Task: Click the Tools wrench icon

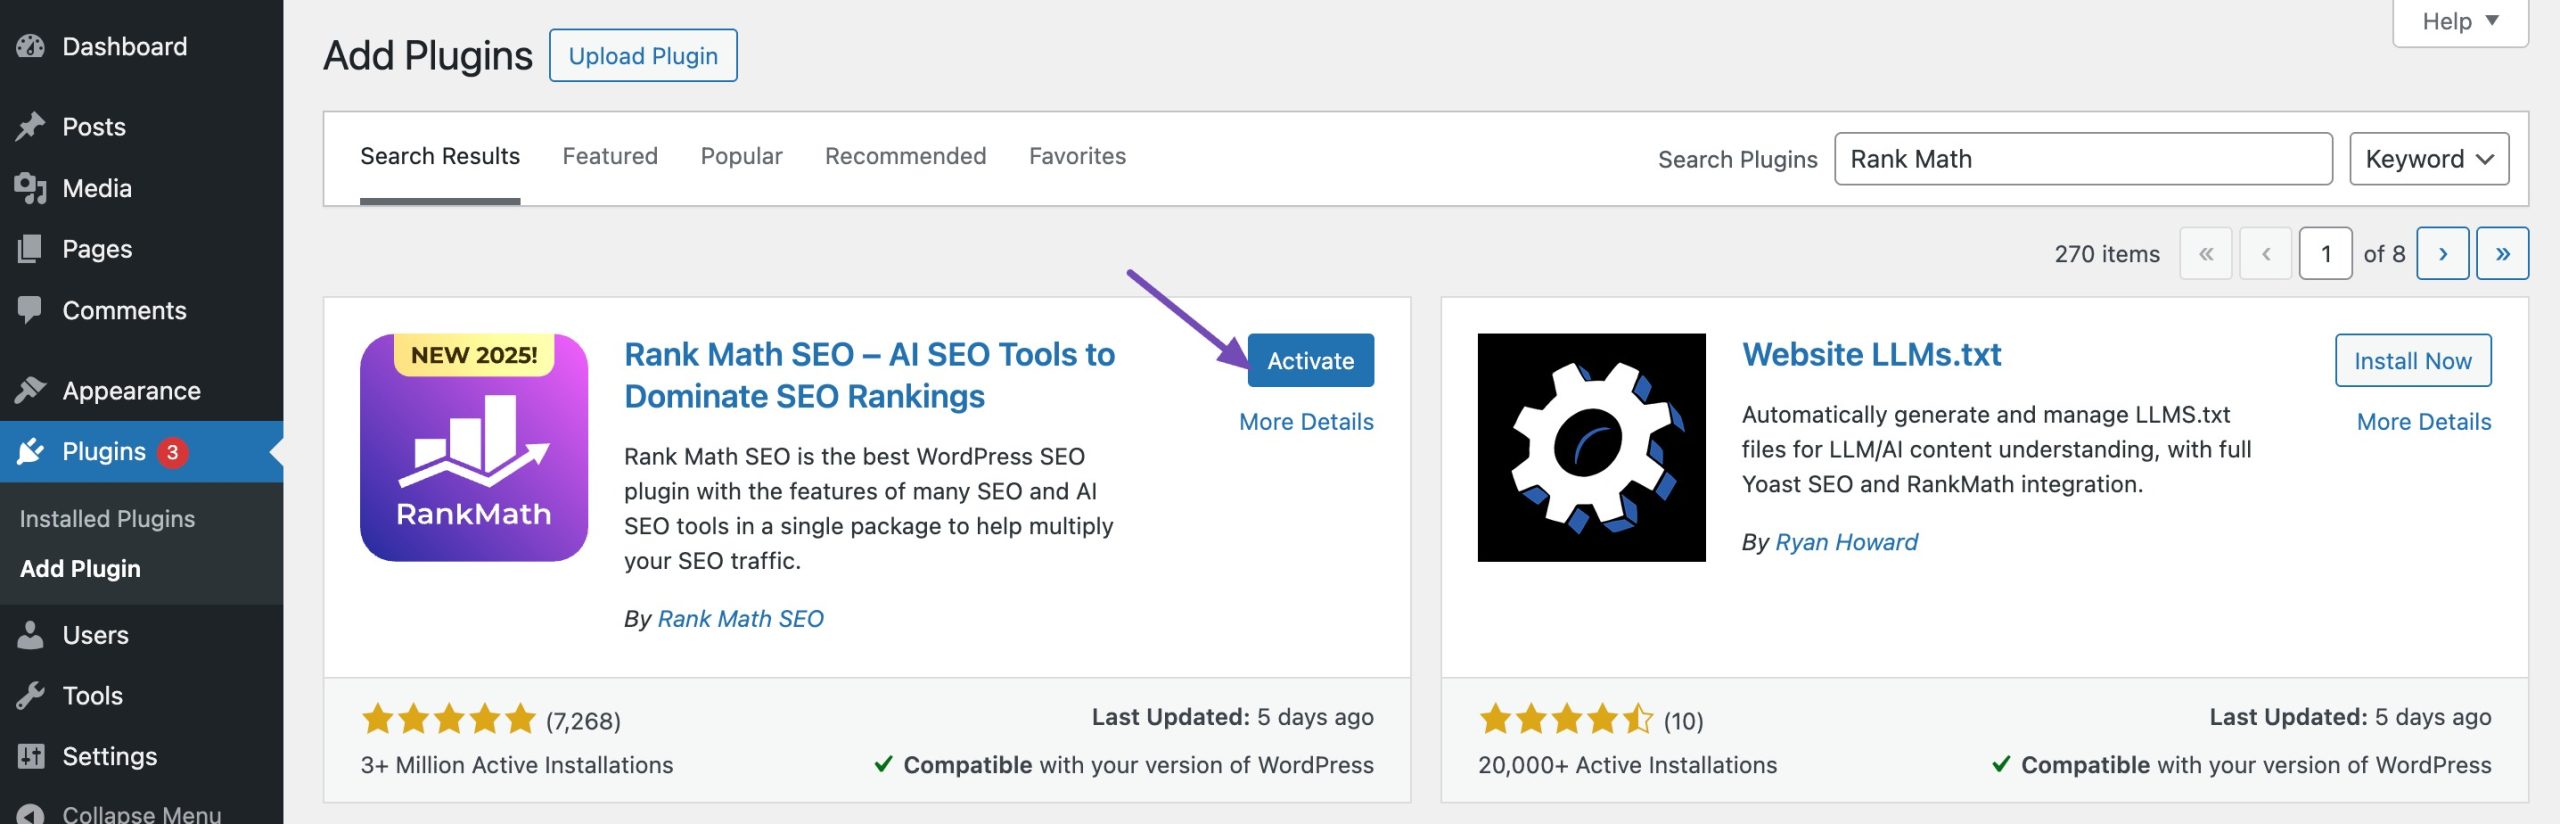Action: coord(31,695)
